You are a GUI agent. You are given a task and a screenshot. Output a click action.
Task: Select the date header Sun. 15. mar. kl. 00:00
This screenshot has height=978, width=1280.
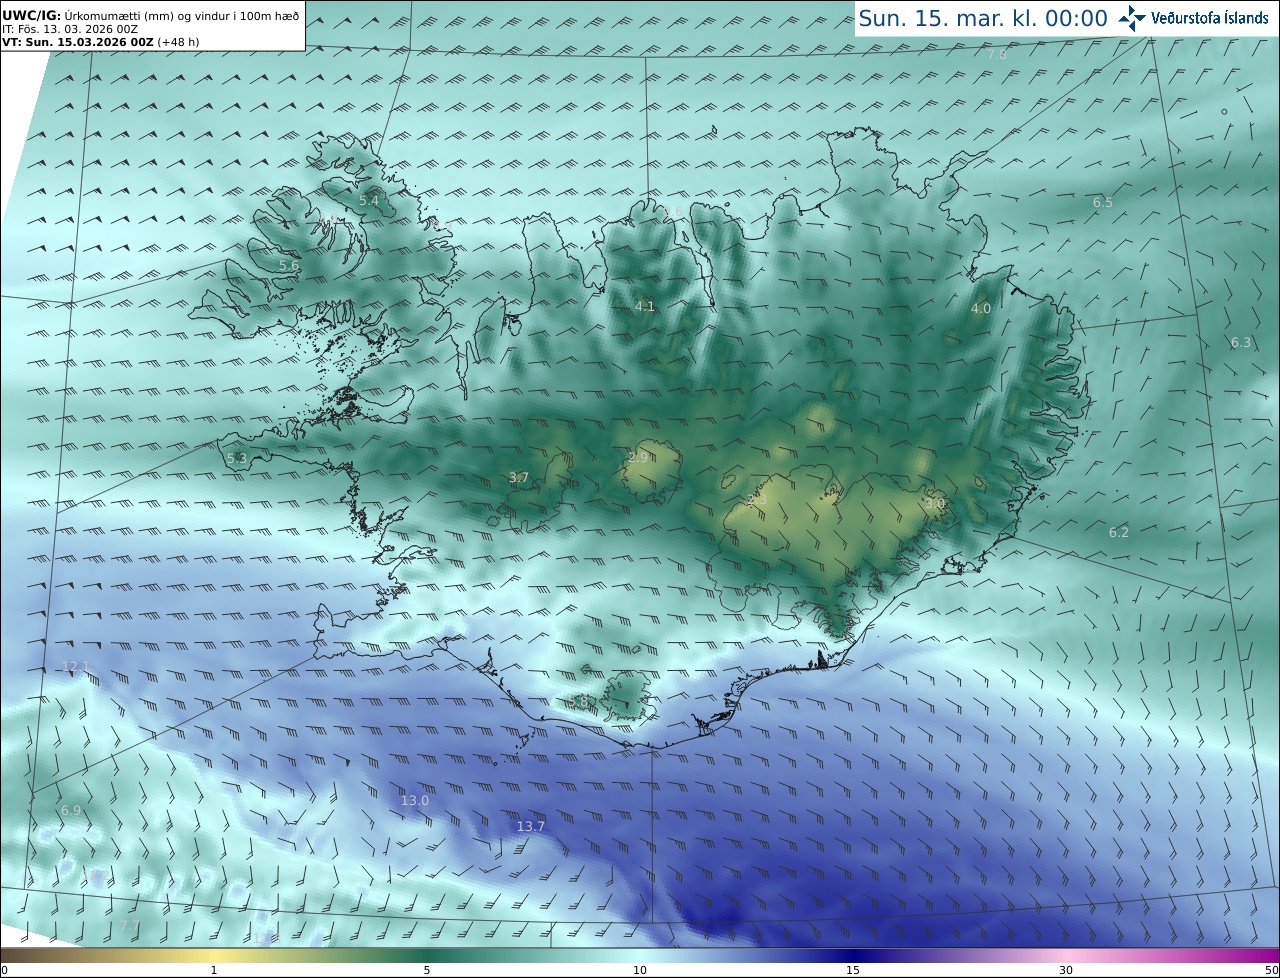click(983, 18)
